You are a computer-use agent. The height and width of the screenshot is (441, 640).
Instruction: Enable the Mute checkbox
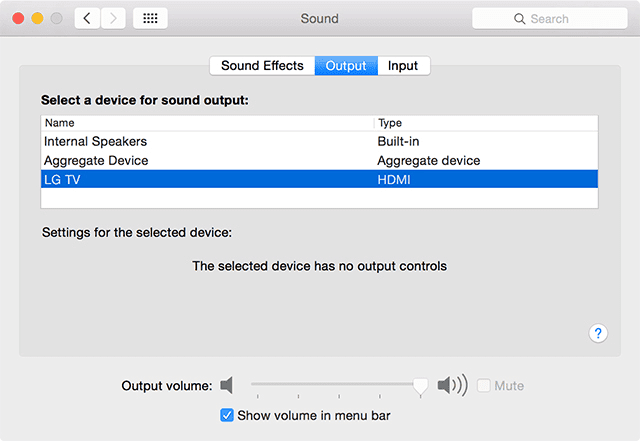pyautogui.click(x=485, y=386)
